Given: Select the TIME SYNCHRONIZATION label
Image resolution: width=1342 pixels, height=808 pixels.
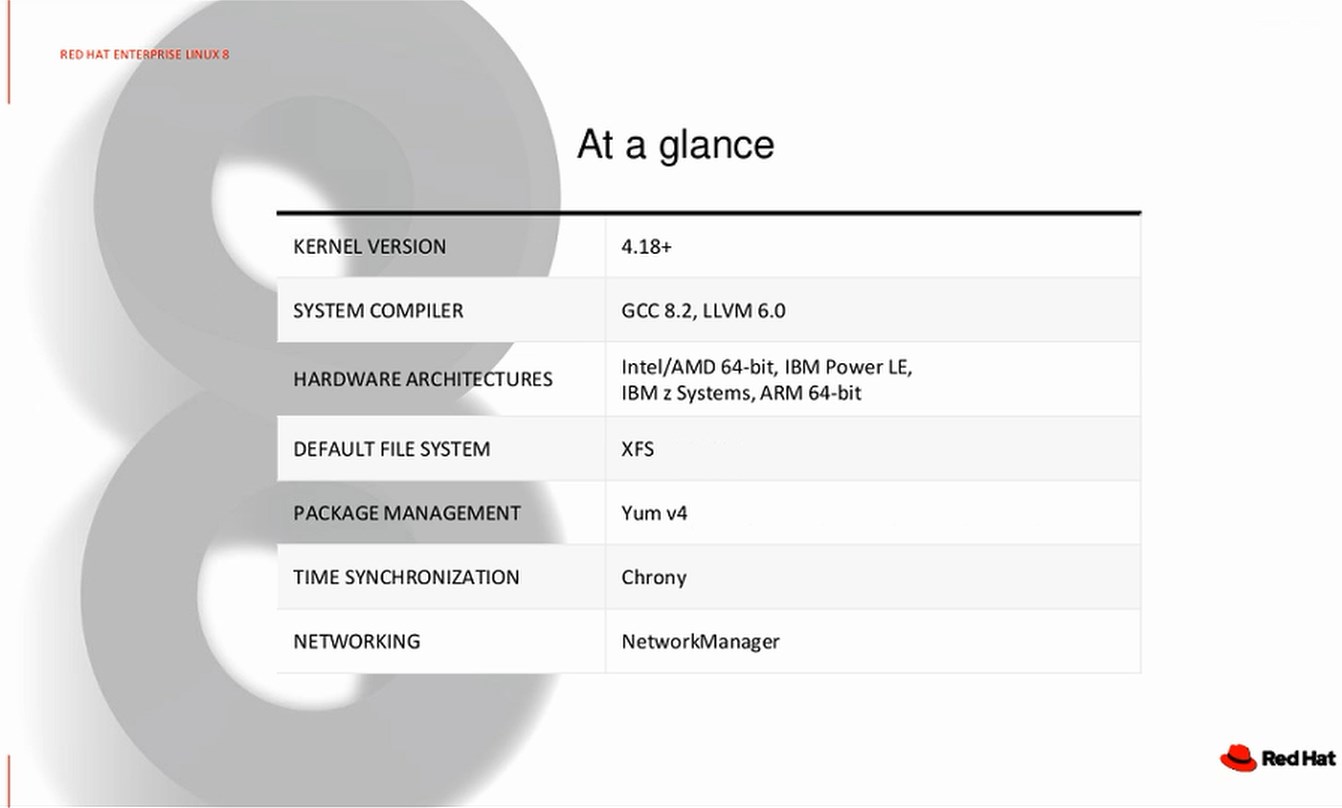Looking at the screenshot, I should (x=406, y=577).
